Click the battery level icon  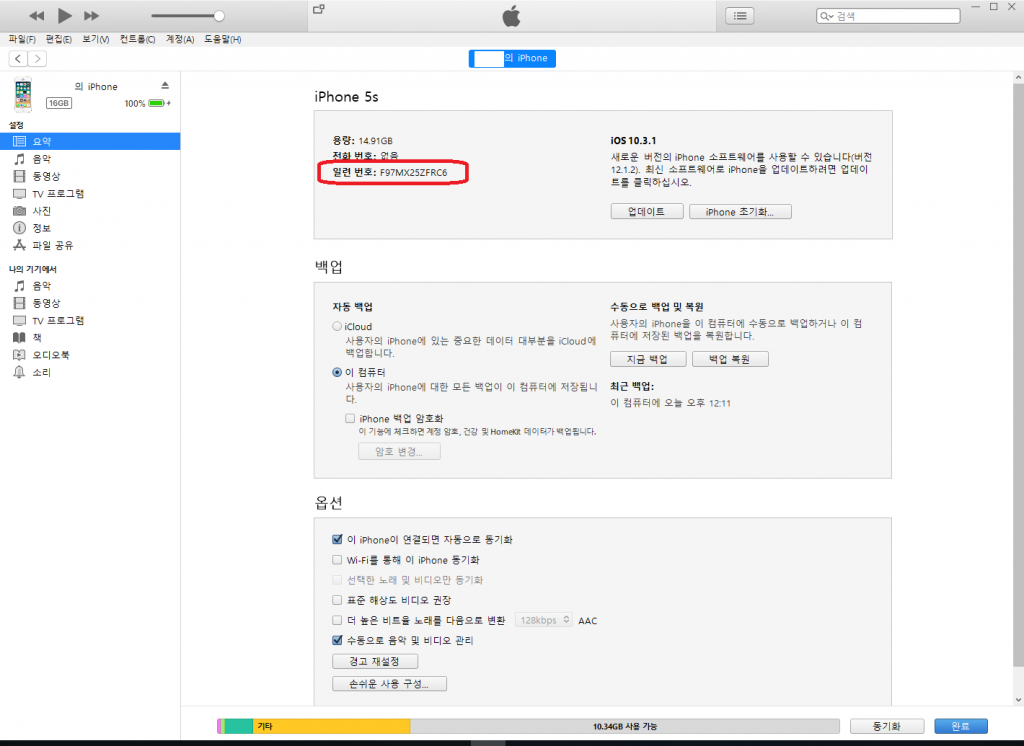tap(157, 103)
